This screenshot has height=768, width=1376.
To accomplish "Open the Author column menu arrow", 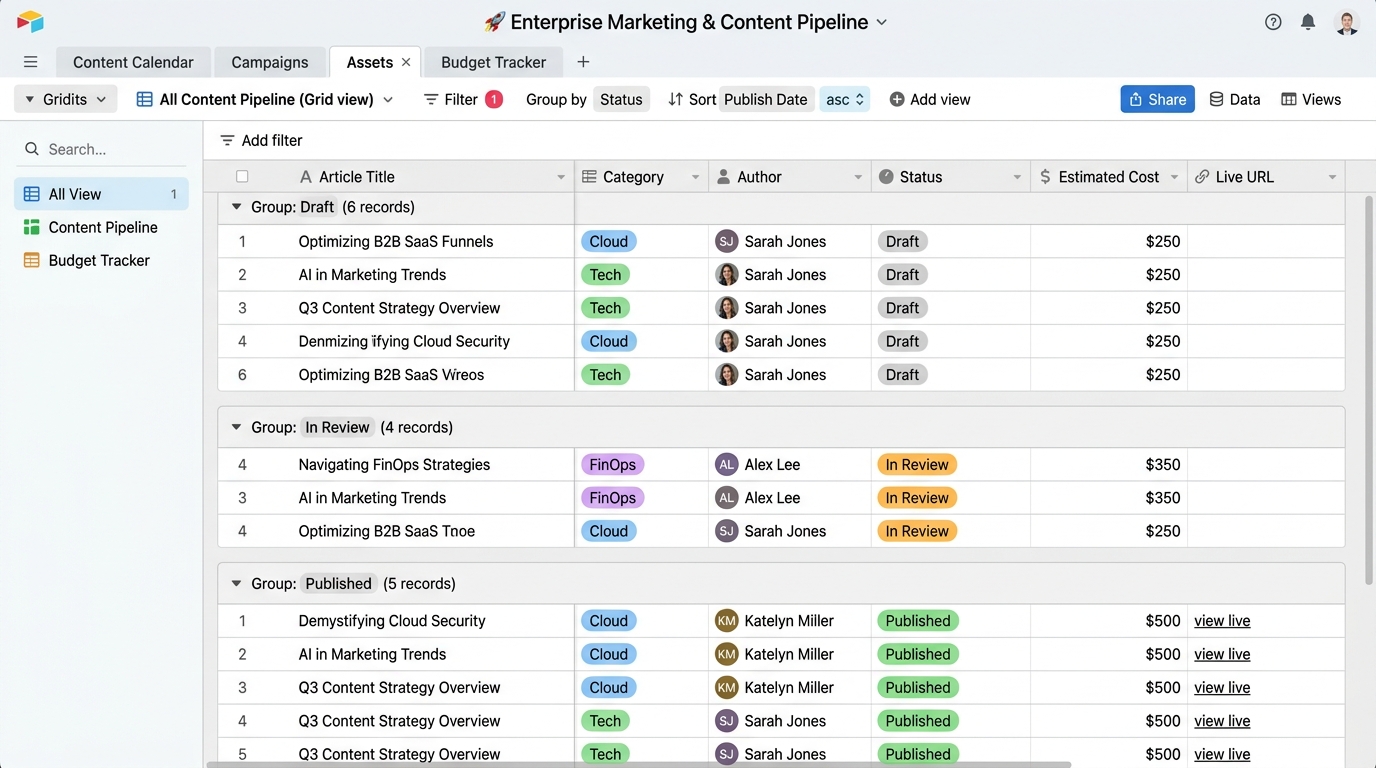I will [858, 177].
